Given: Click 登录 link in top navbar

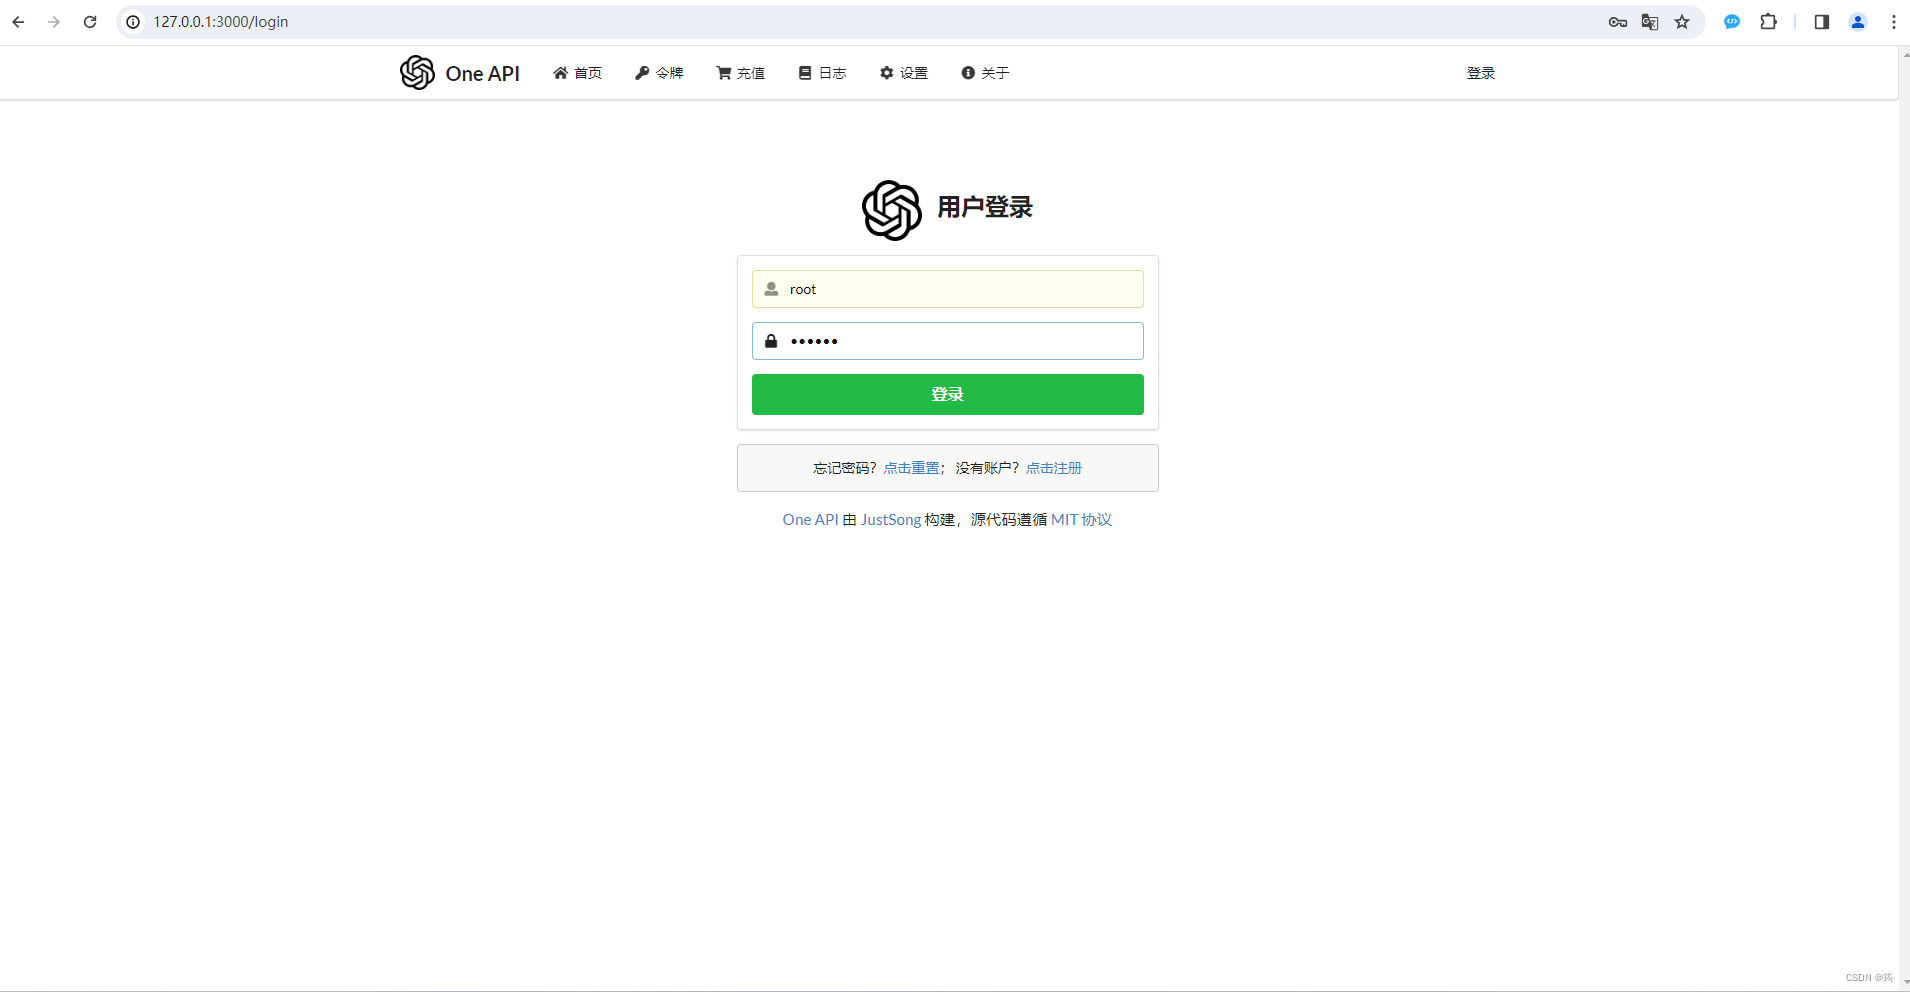Looking at the screenshot, I should [x=1480, y=73].
